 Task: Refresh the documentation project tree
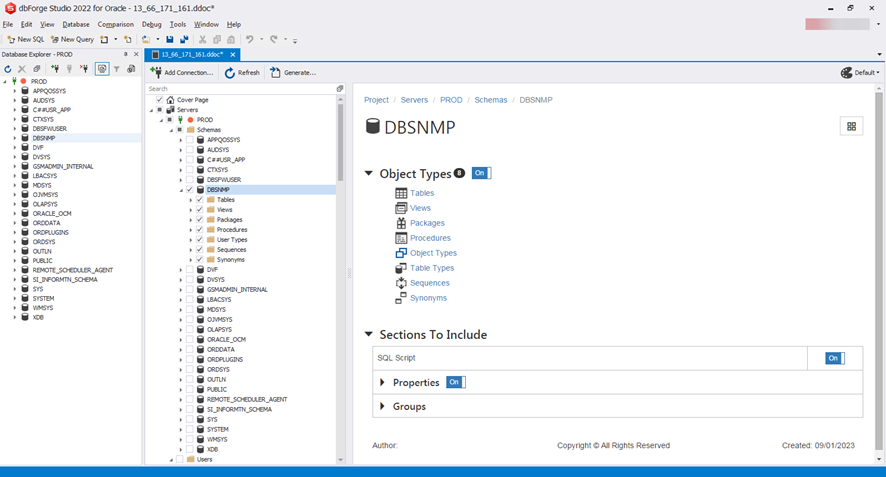coord(242,73)
